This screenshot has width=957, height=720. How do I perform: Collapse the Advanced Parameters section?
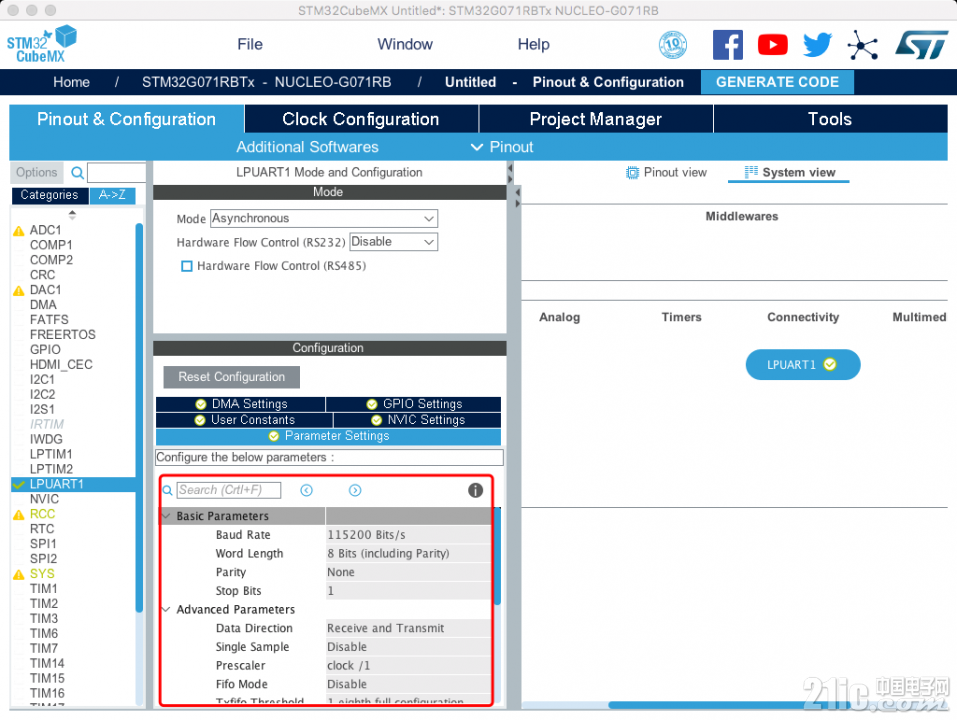[166, 610]
